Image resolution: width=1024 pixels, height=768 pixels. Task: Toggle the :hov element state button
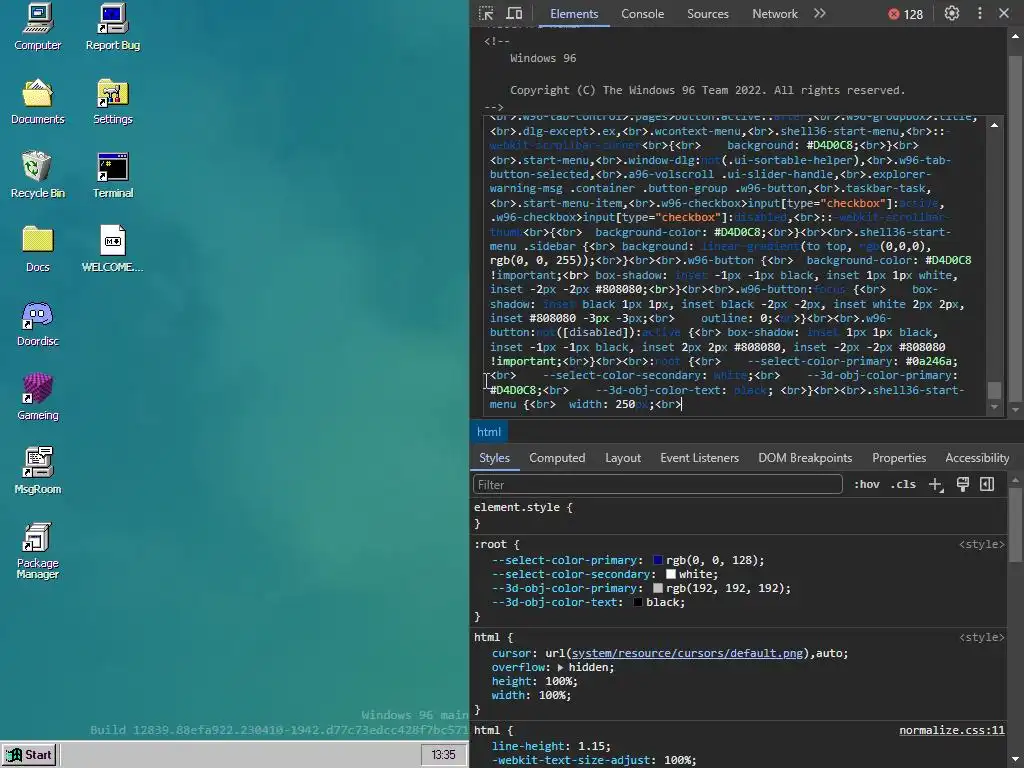tap(867, 485)
